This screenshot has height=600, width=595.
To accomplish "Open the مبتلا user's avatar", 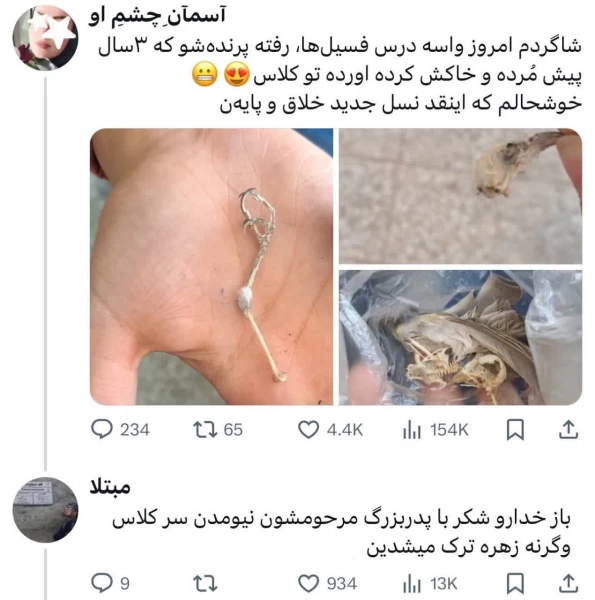I will point(46,510).
